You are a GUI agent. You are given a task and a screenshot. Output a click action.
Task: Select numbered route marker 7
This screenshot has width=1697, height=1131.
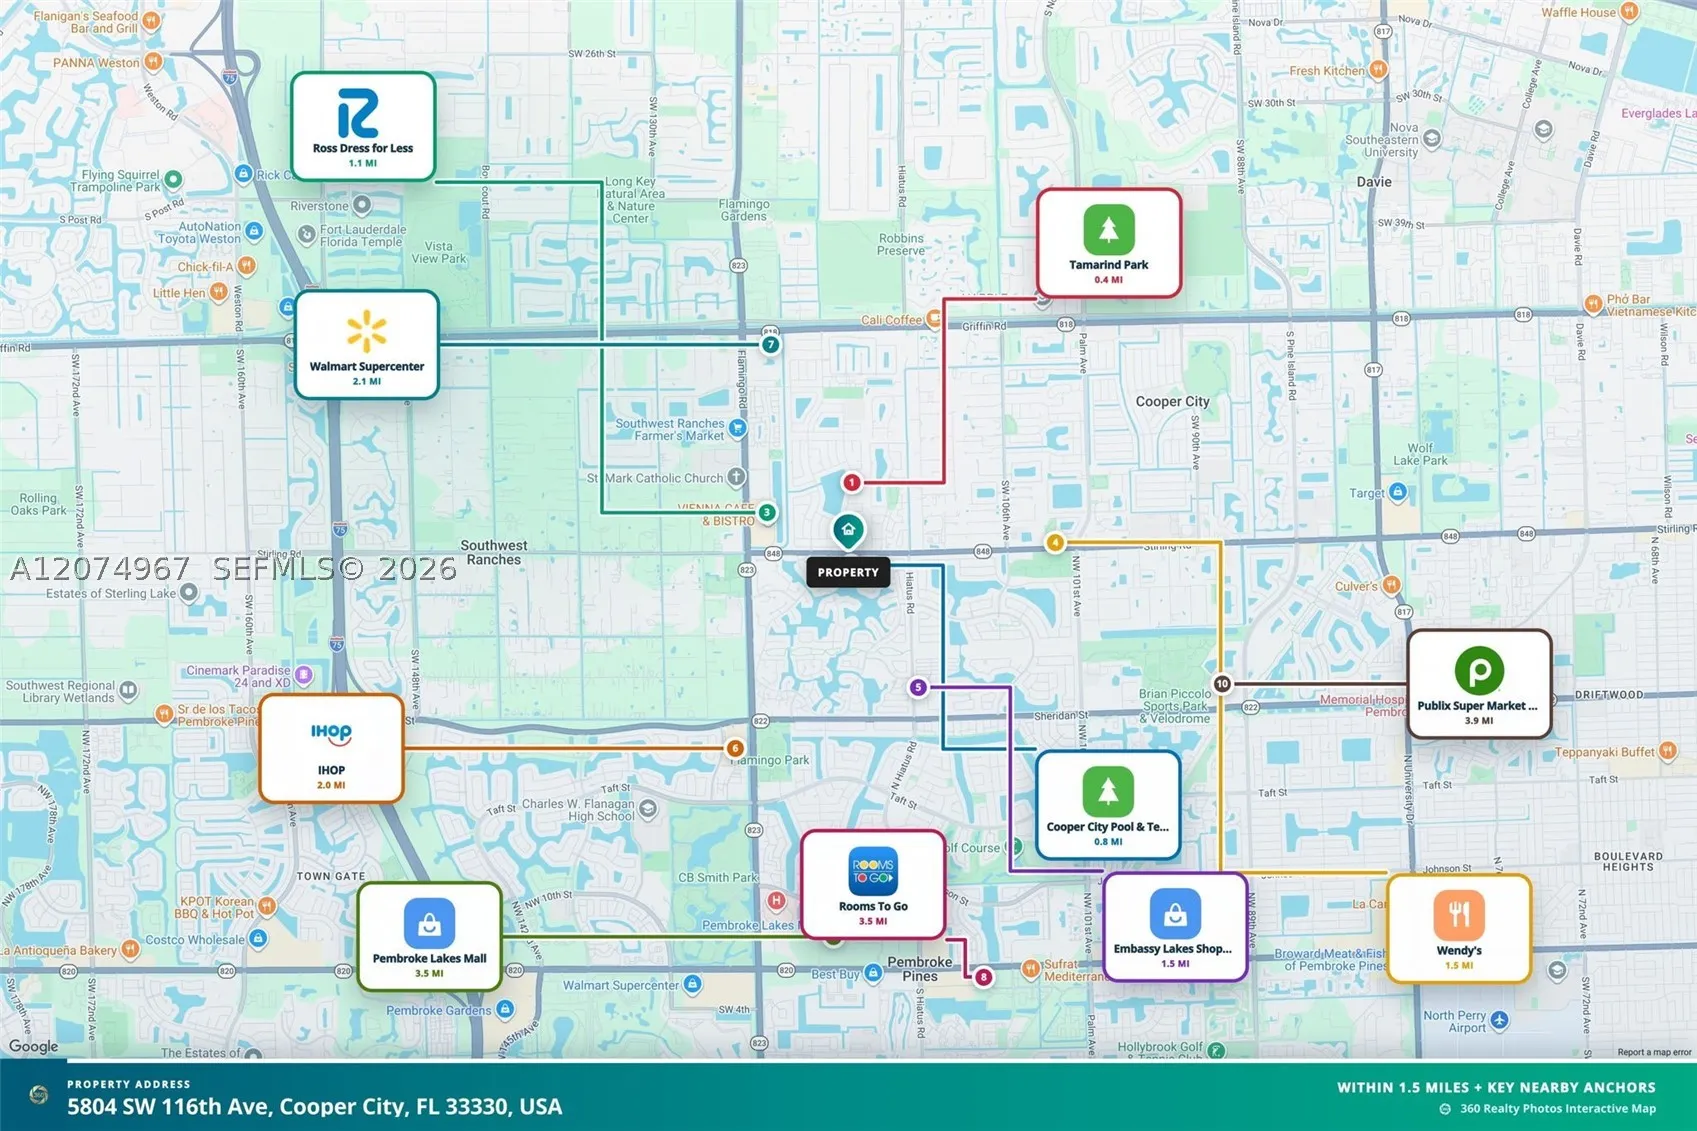[770, 344]
